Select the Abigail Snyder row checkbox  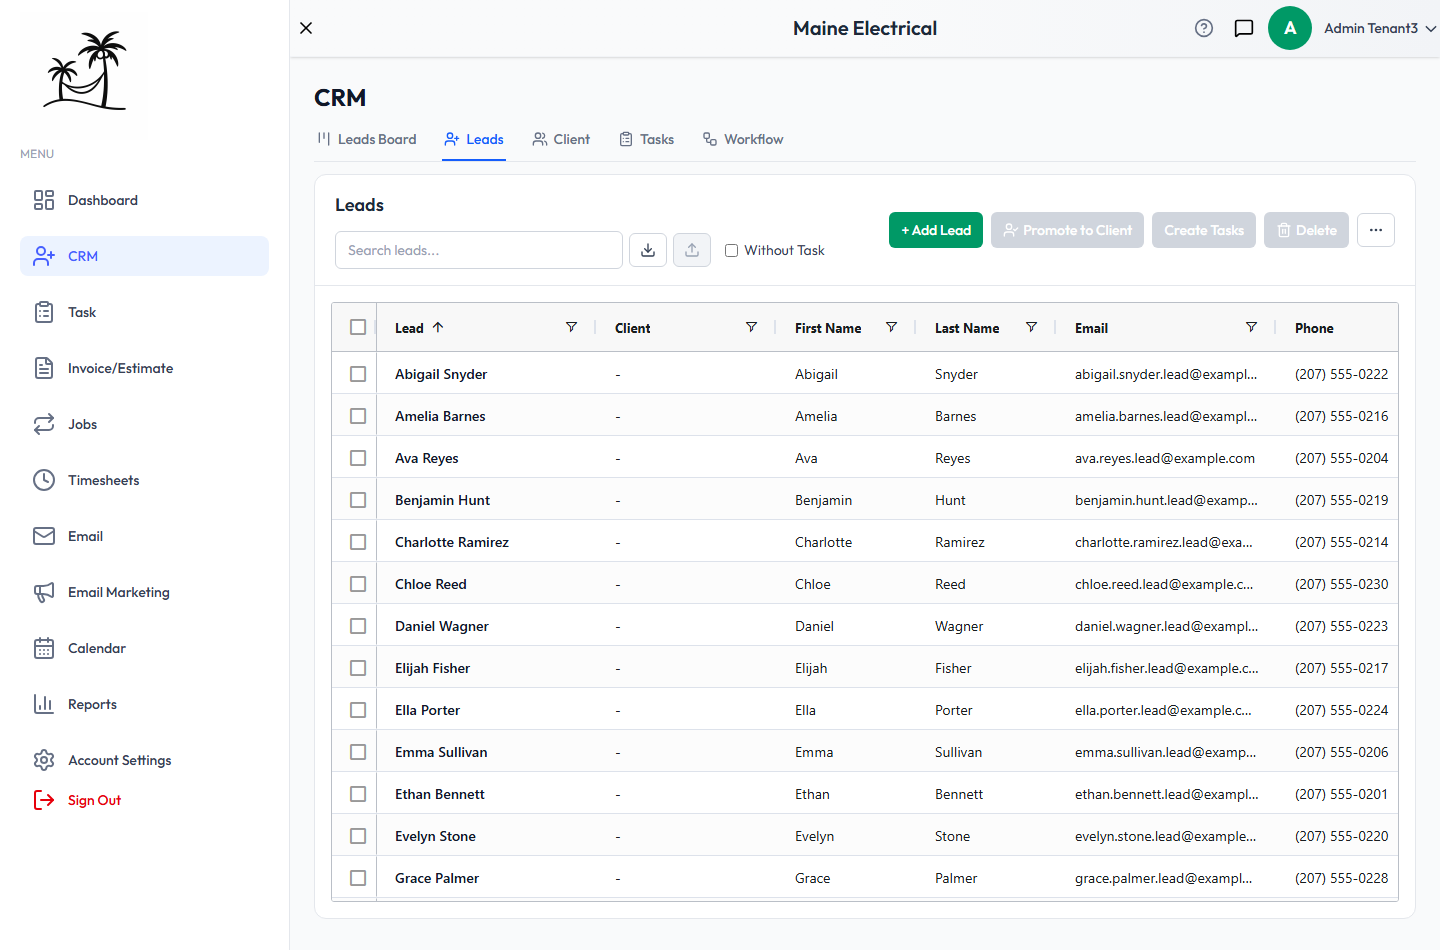(358, 374)
